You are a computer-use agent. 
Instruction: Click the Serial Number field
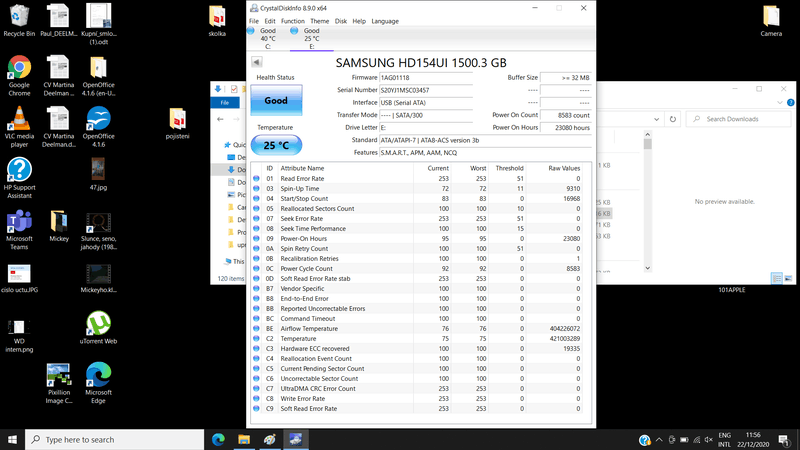tap(426, 90)
